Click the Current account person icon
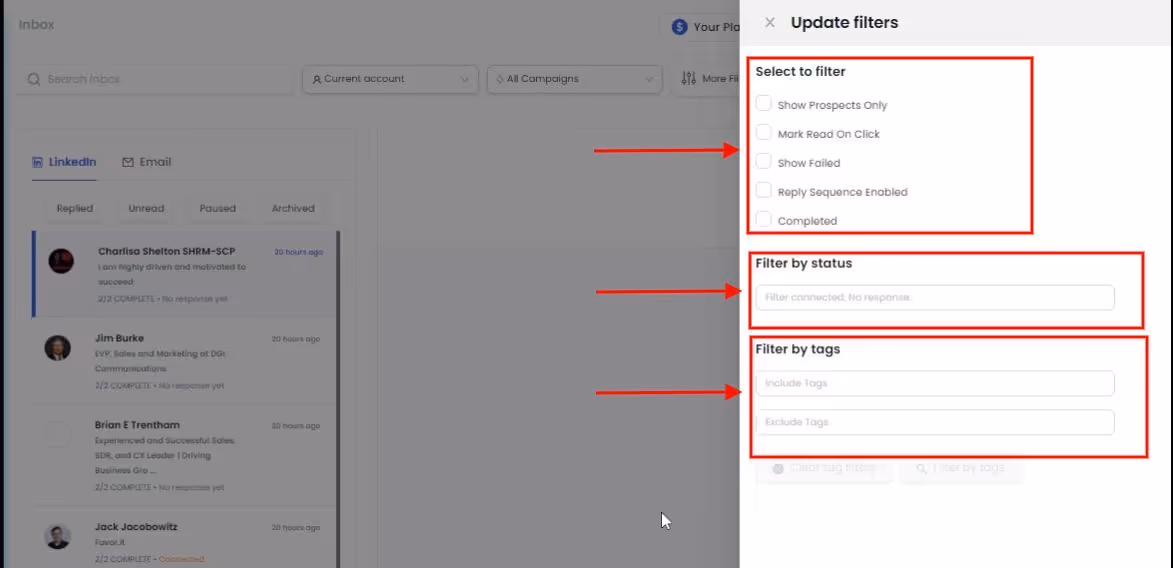Image resolution: width=1173 pixels, height=568 pixels. tap(317, 79)
